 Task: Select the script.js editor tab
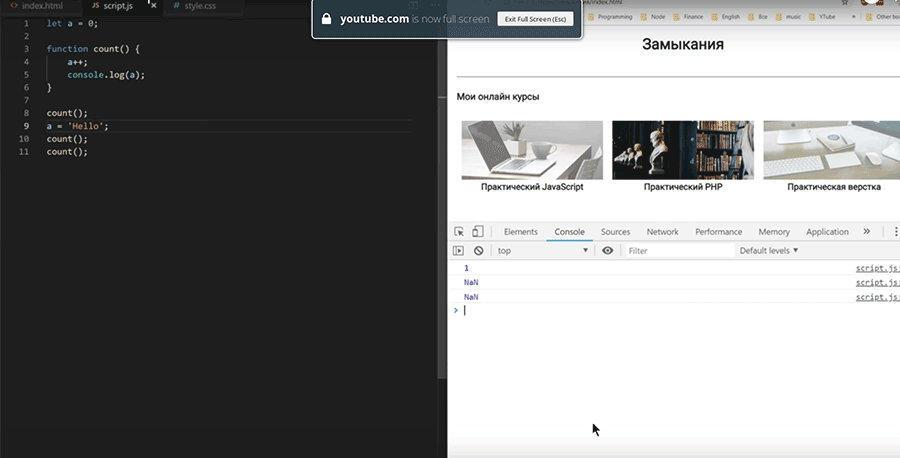pos(118,6)
